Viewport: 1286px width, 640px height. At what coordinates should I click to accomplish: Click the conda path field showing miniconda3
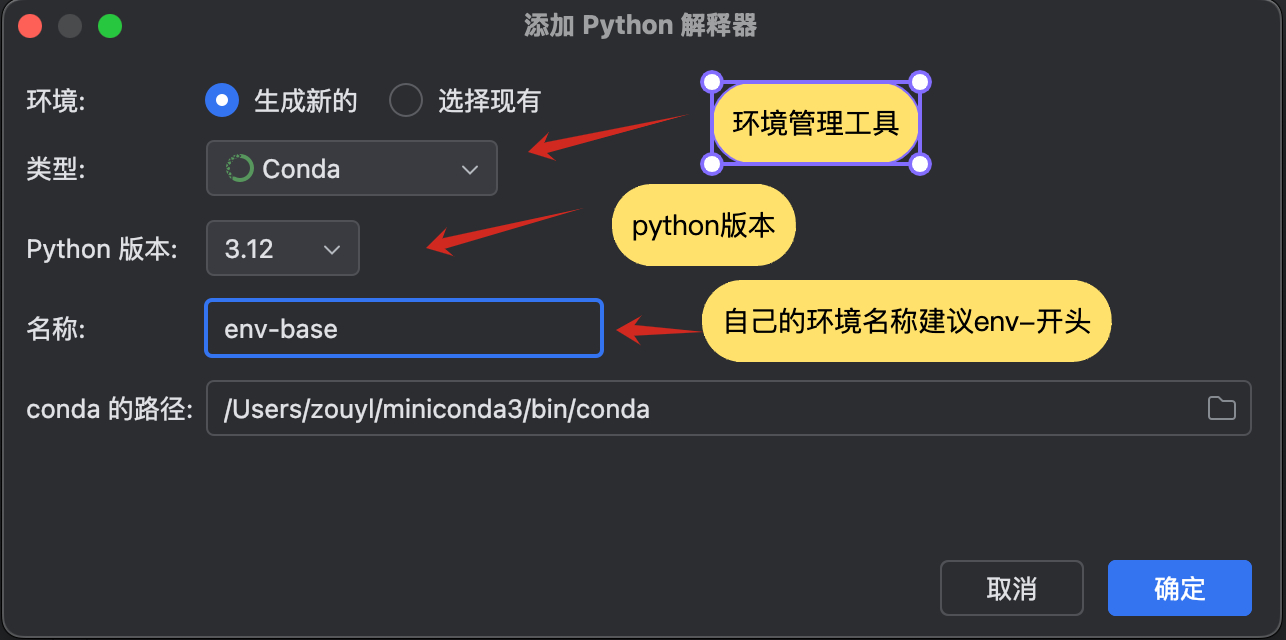tap(700, 408)
